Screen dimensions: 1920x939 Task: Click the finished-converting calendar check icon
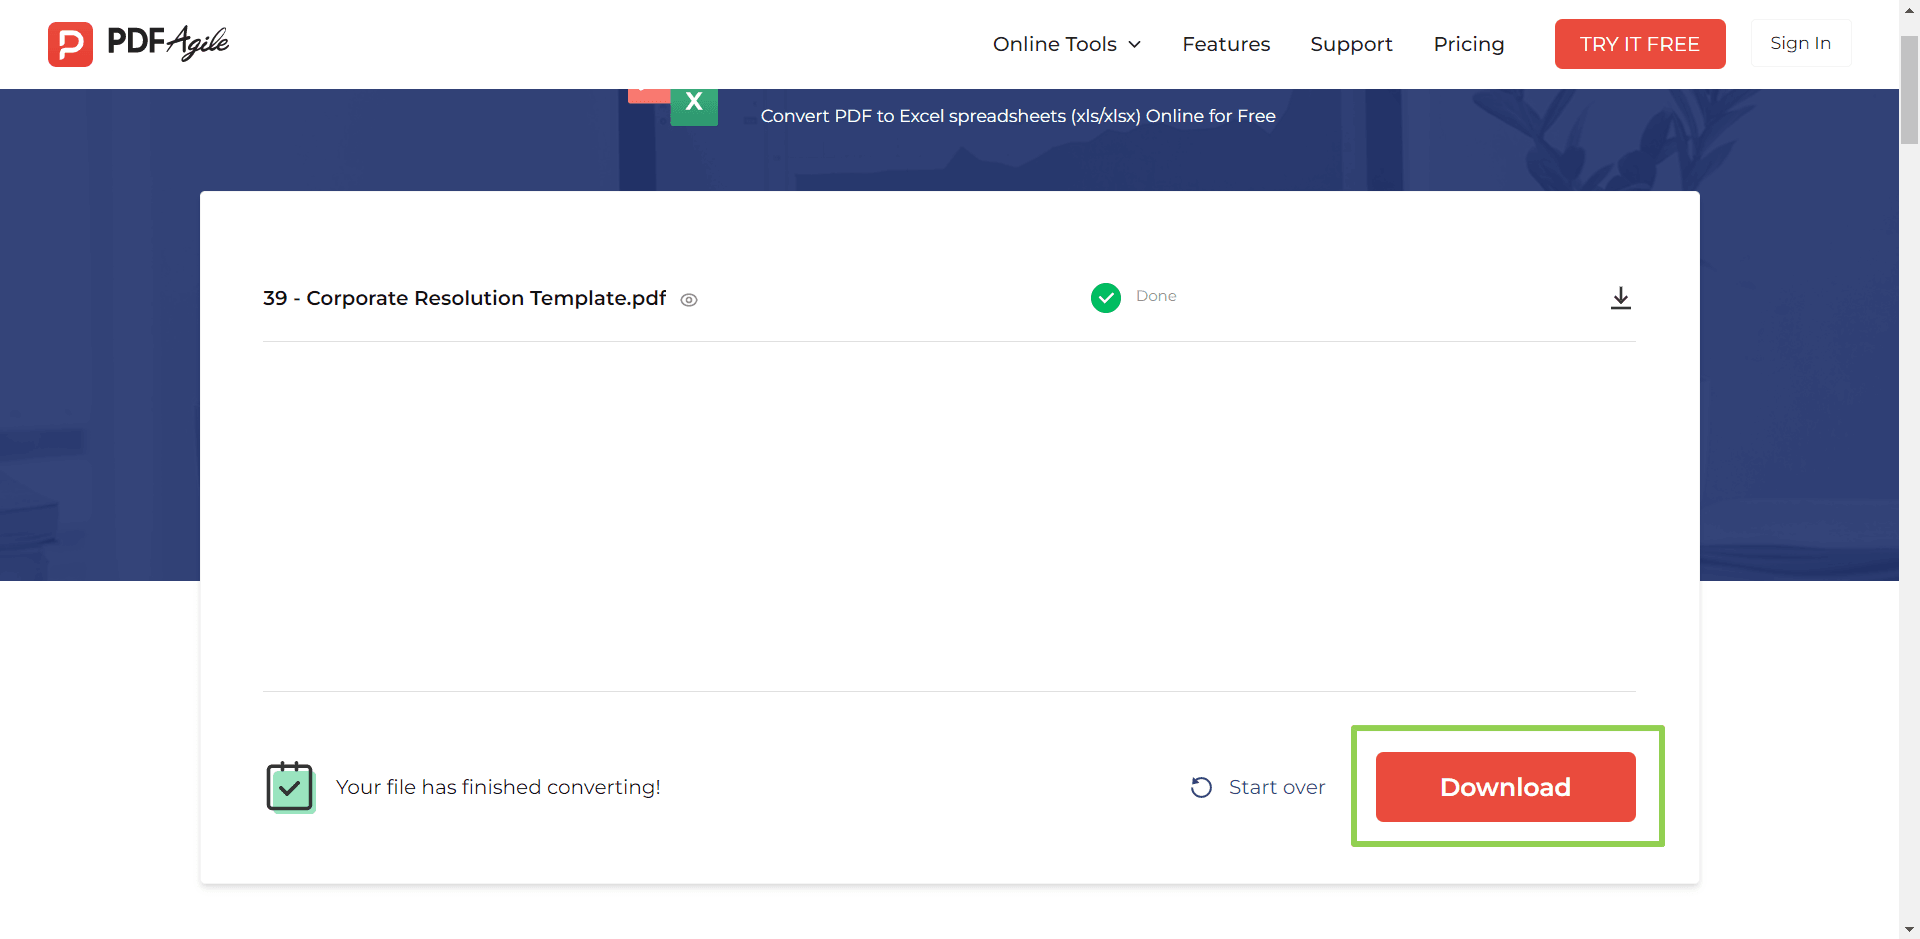[x=291, y=787]
